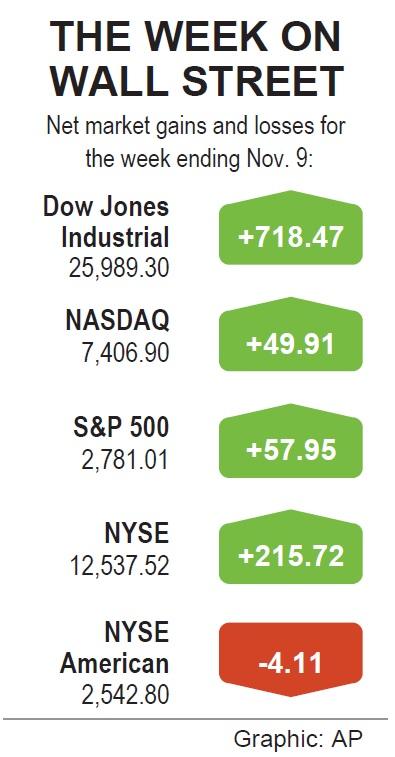
Task: Click the Dow closing value 25,989.30
Action: (119, 268)
